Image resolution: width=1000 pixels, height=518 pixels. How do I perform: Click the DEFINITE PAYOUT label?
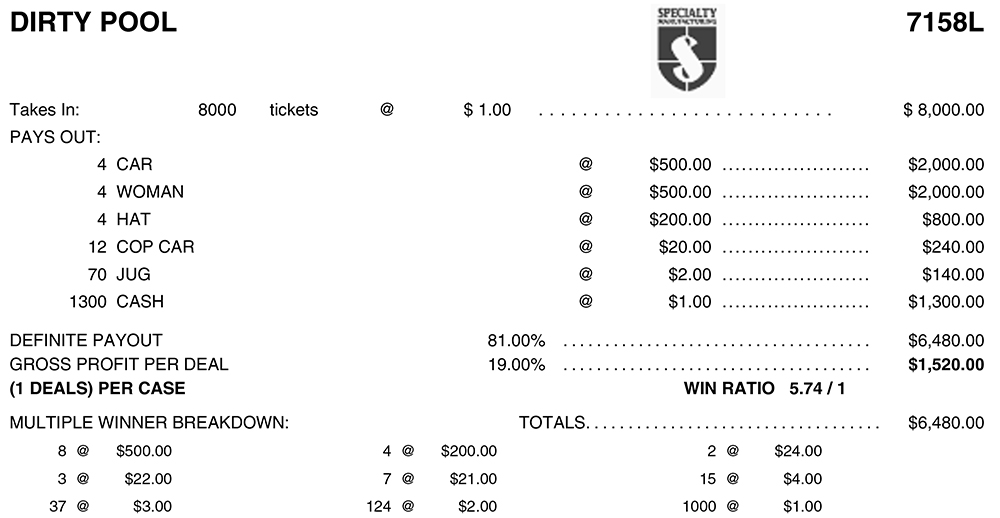tap(86, 341)
